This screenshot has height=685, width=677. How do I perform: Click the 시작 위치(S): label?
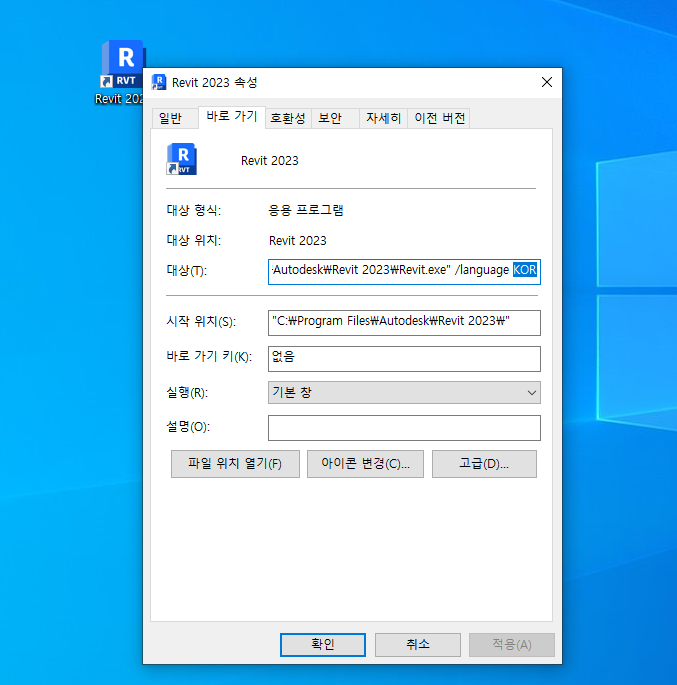coord(201,322)
